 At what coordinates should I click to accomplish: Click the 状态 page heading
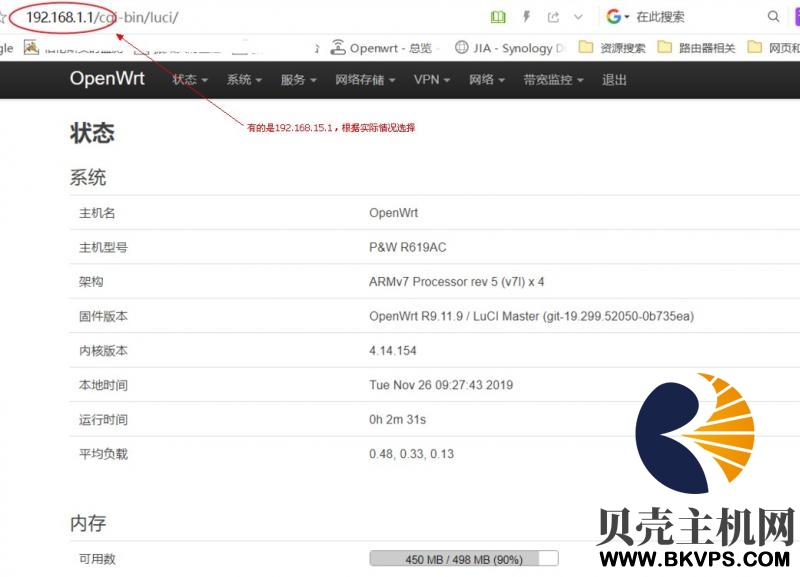(x=92, y=133)
